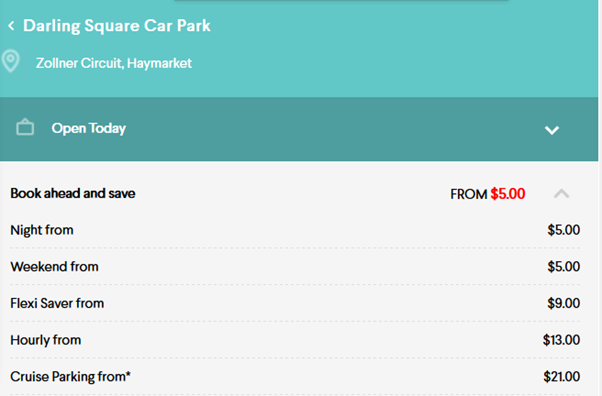This screenshot has height=396, width=602.
Task: Collapse the Book ahead and save section
Action: pos(561,193)
